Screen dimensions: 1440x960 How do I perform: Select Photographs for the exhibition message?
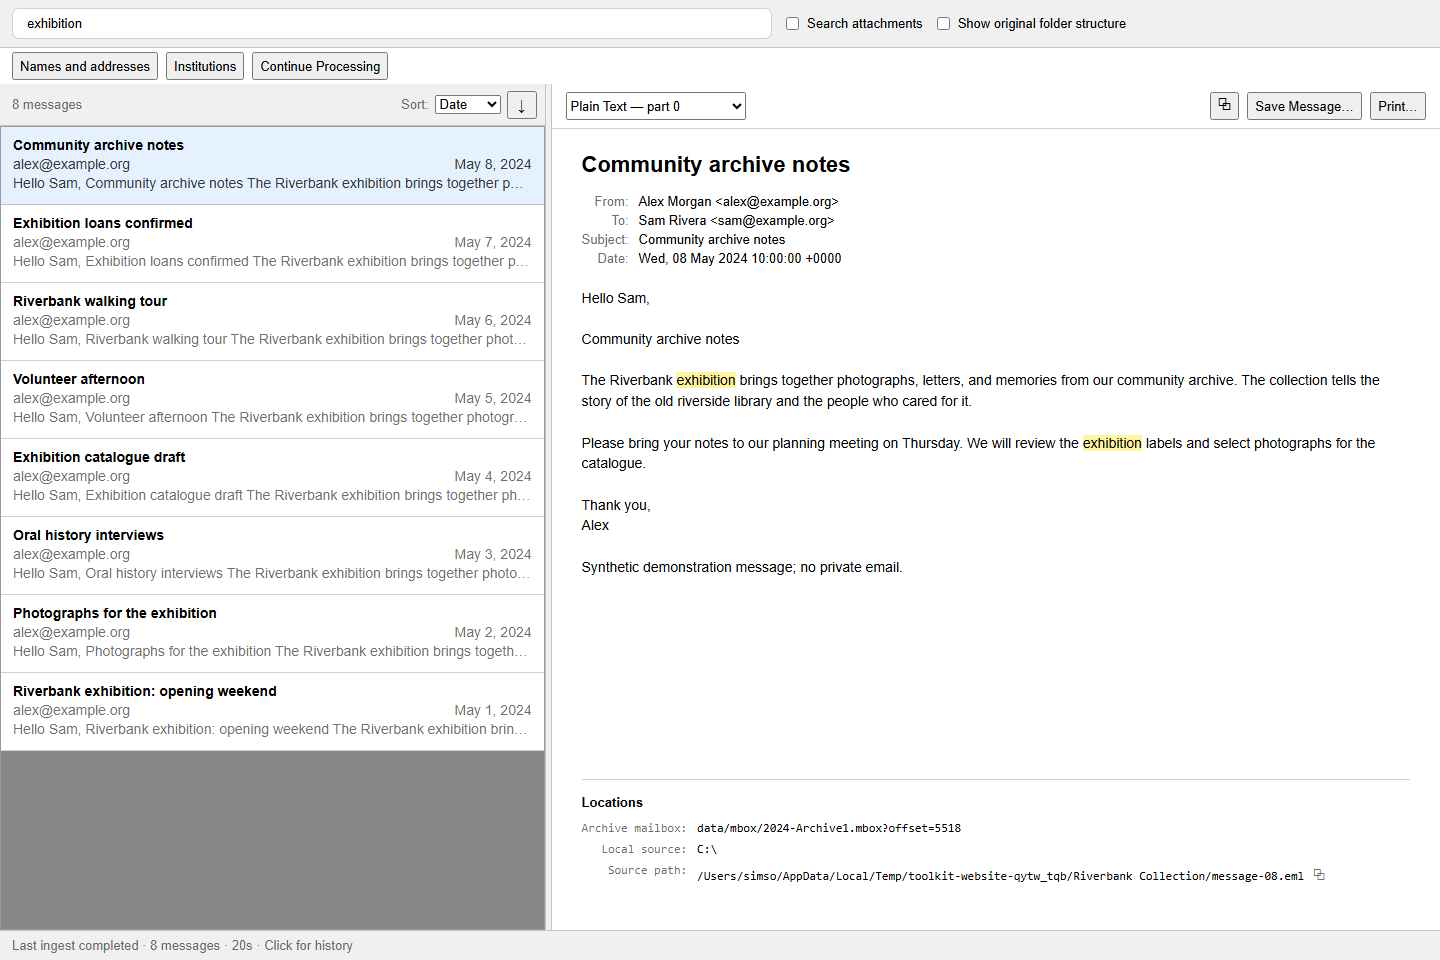(272, 633)
